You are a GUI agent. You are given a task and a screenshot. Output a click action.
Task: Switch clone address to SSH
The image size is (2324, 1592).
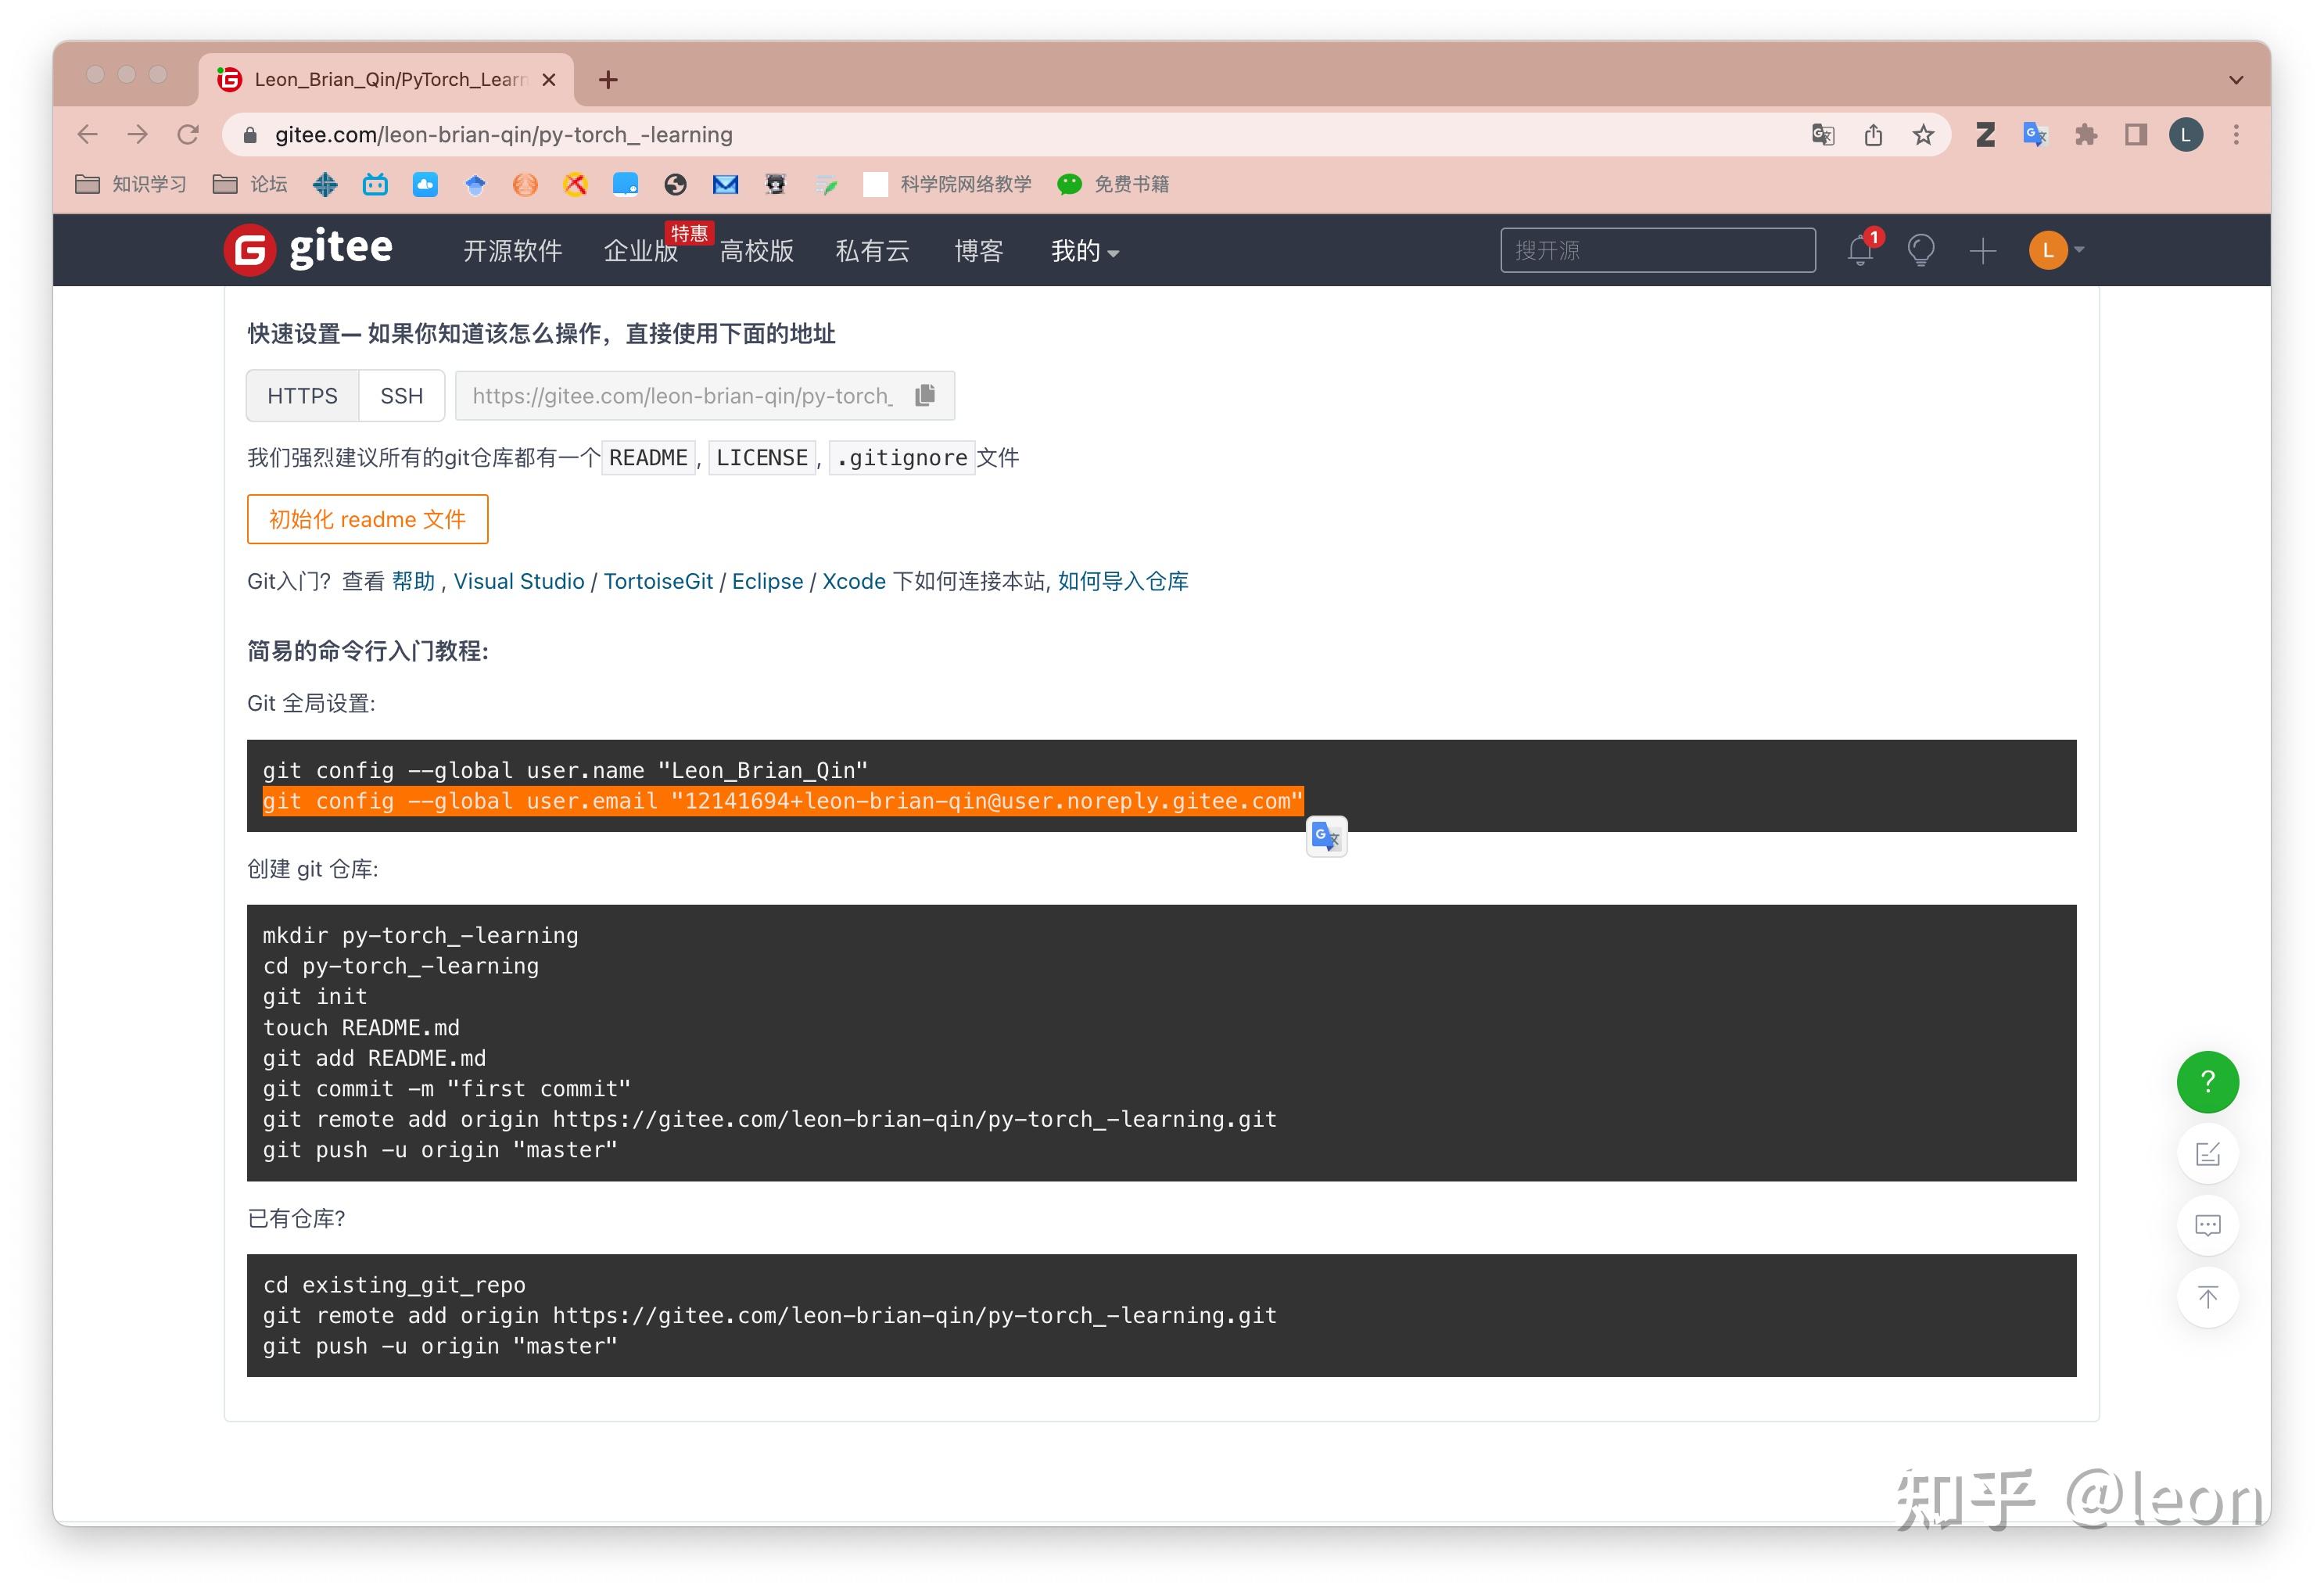401,396
